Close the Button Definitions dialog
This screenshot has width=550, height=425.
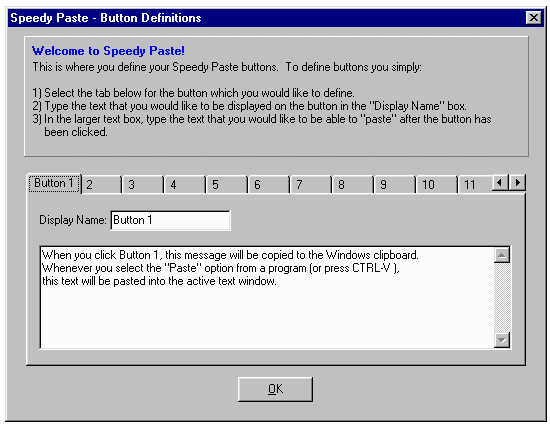[534, 18]
